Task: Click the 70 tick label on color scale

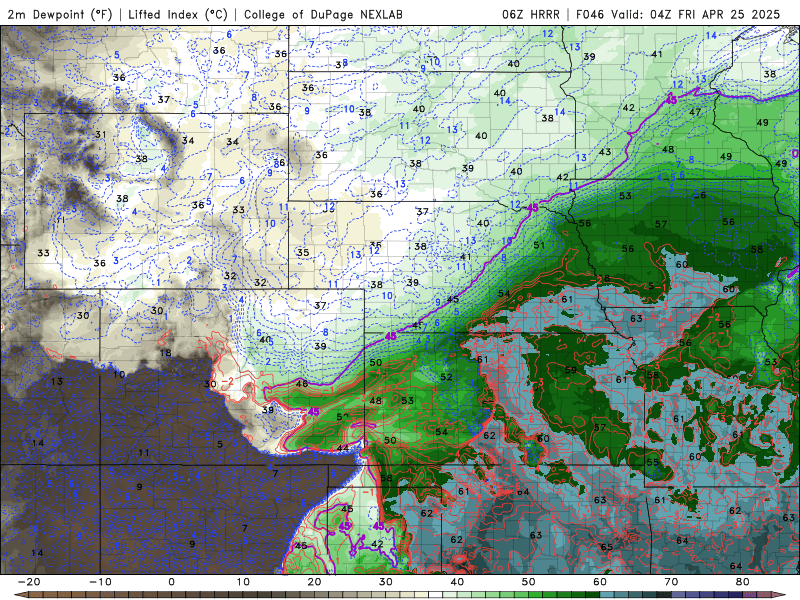Action: [x=671, y=582]
